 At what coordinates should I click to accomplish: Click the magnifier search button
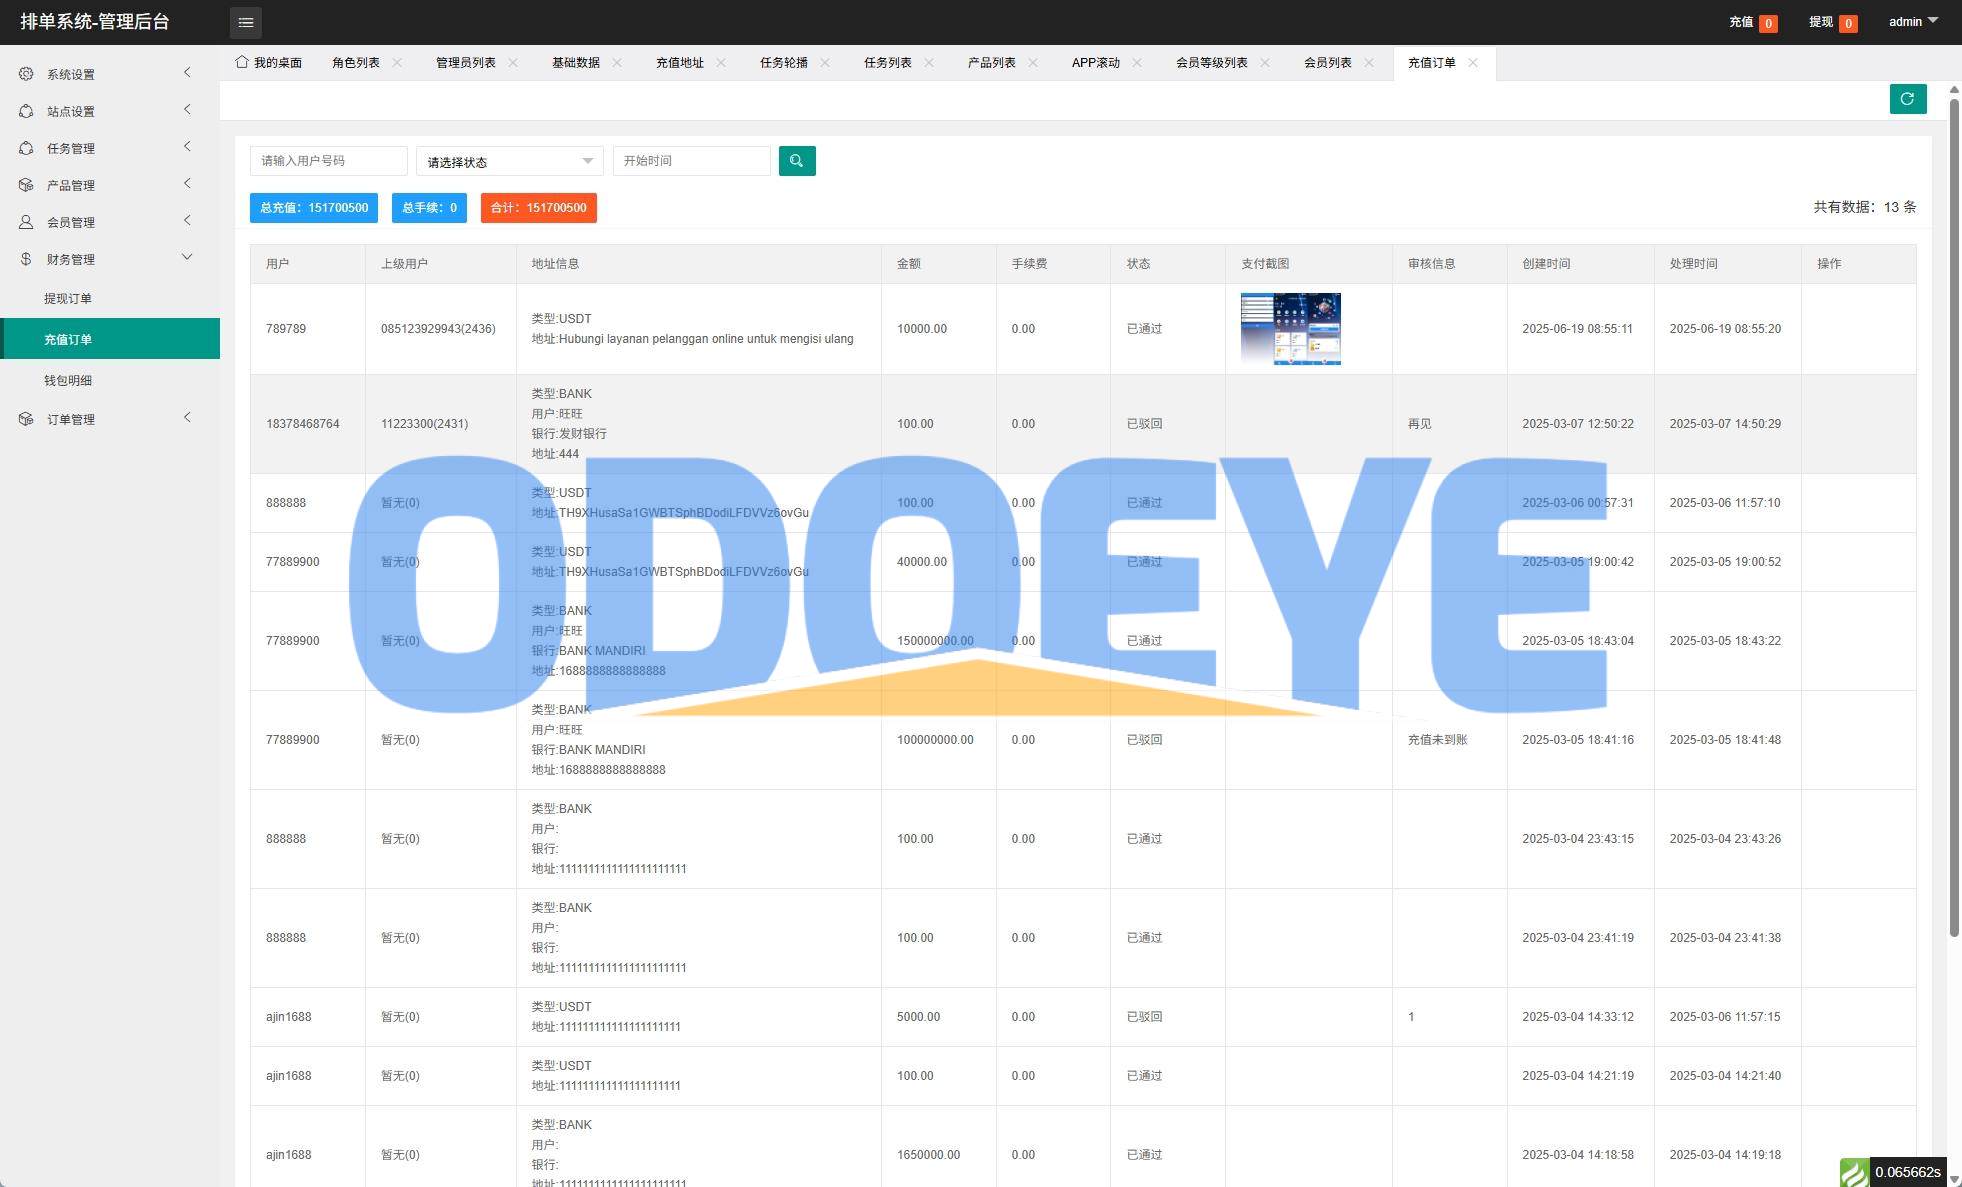coord(797,161)
